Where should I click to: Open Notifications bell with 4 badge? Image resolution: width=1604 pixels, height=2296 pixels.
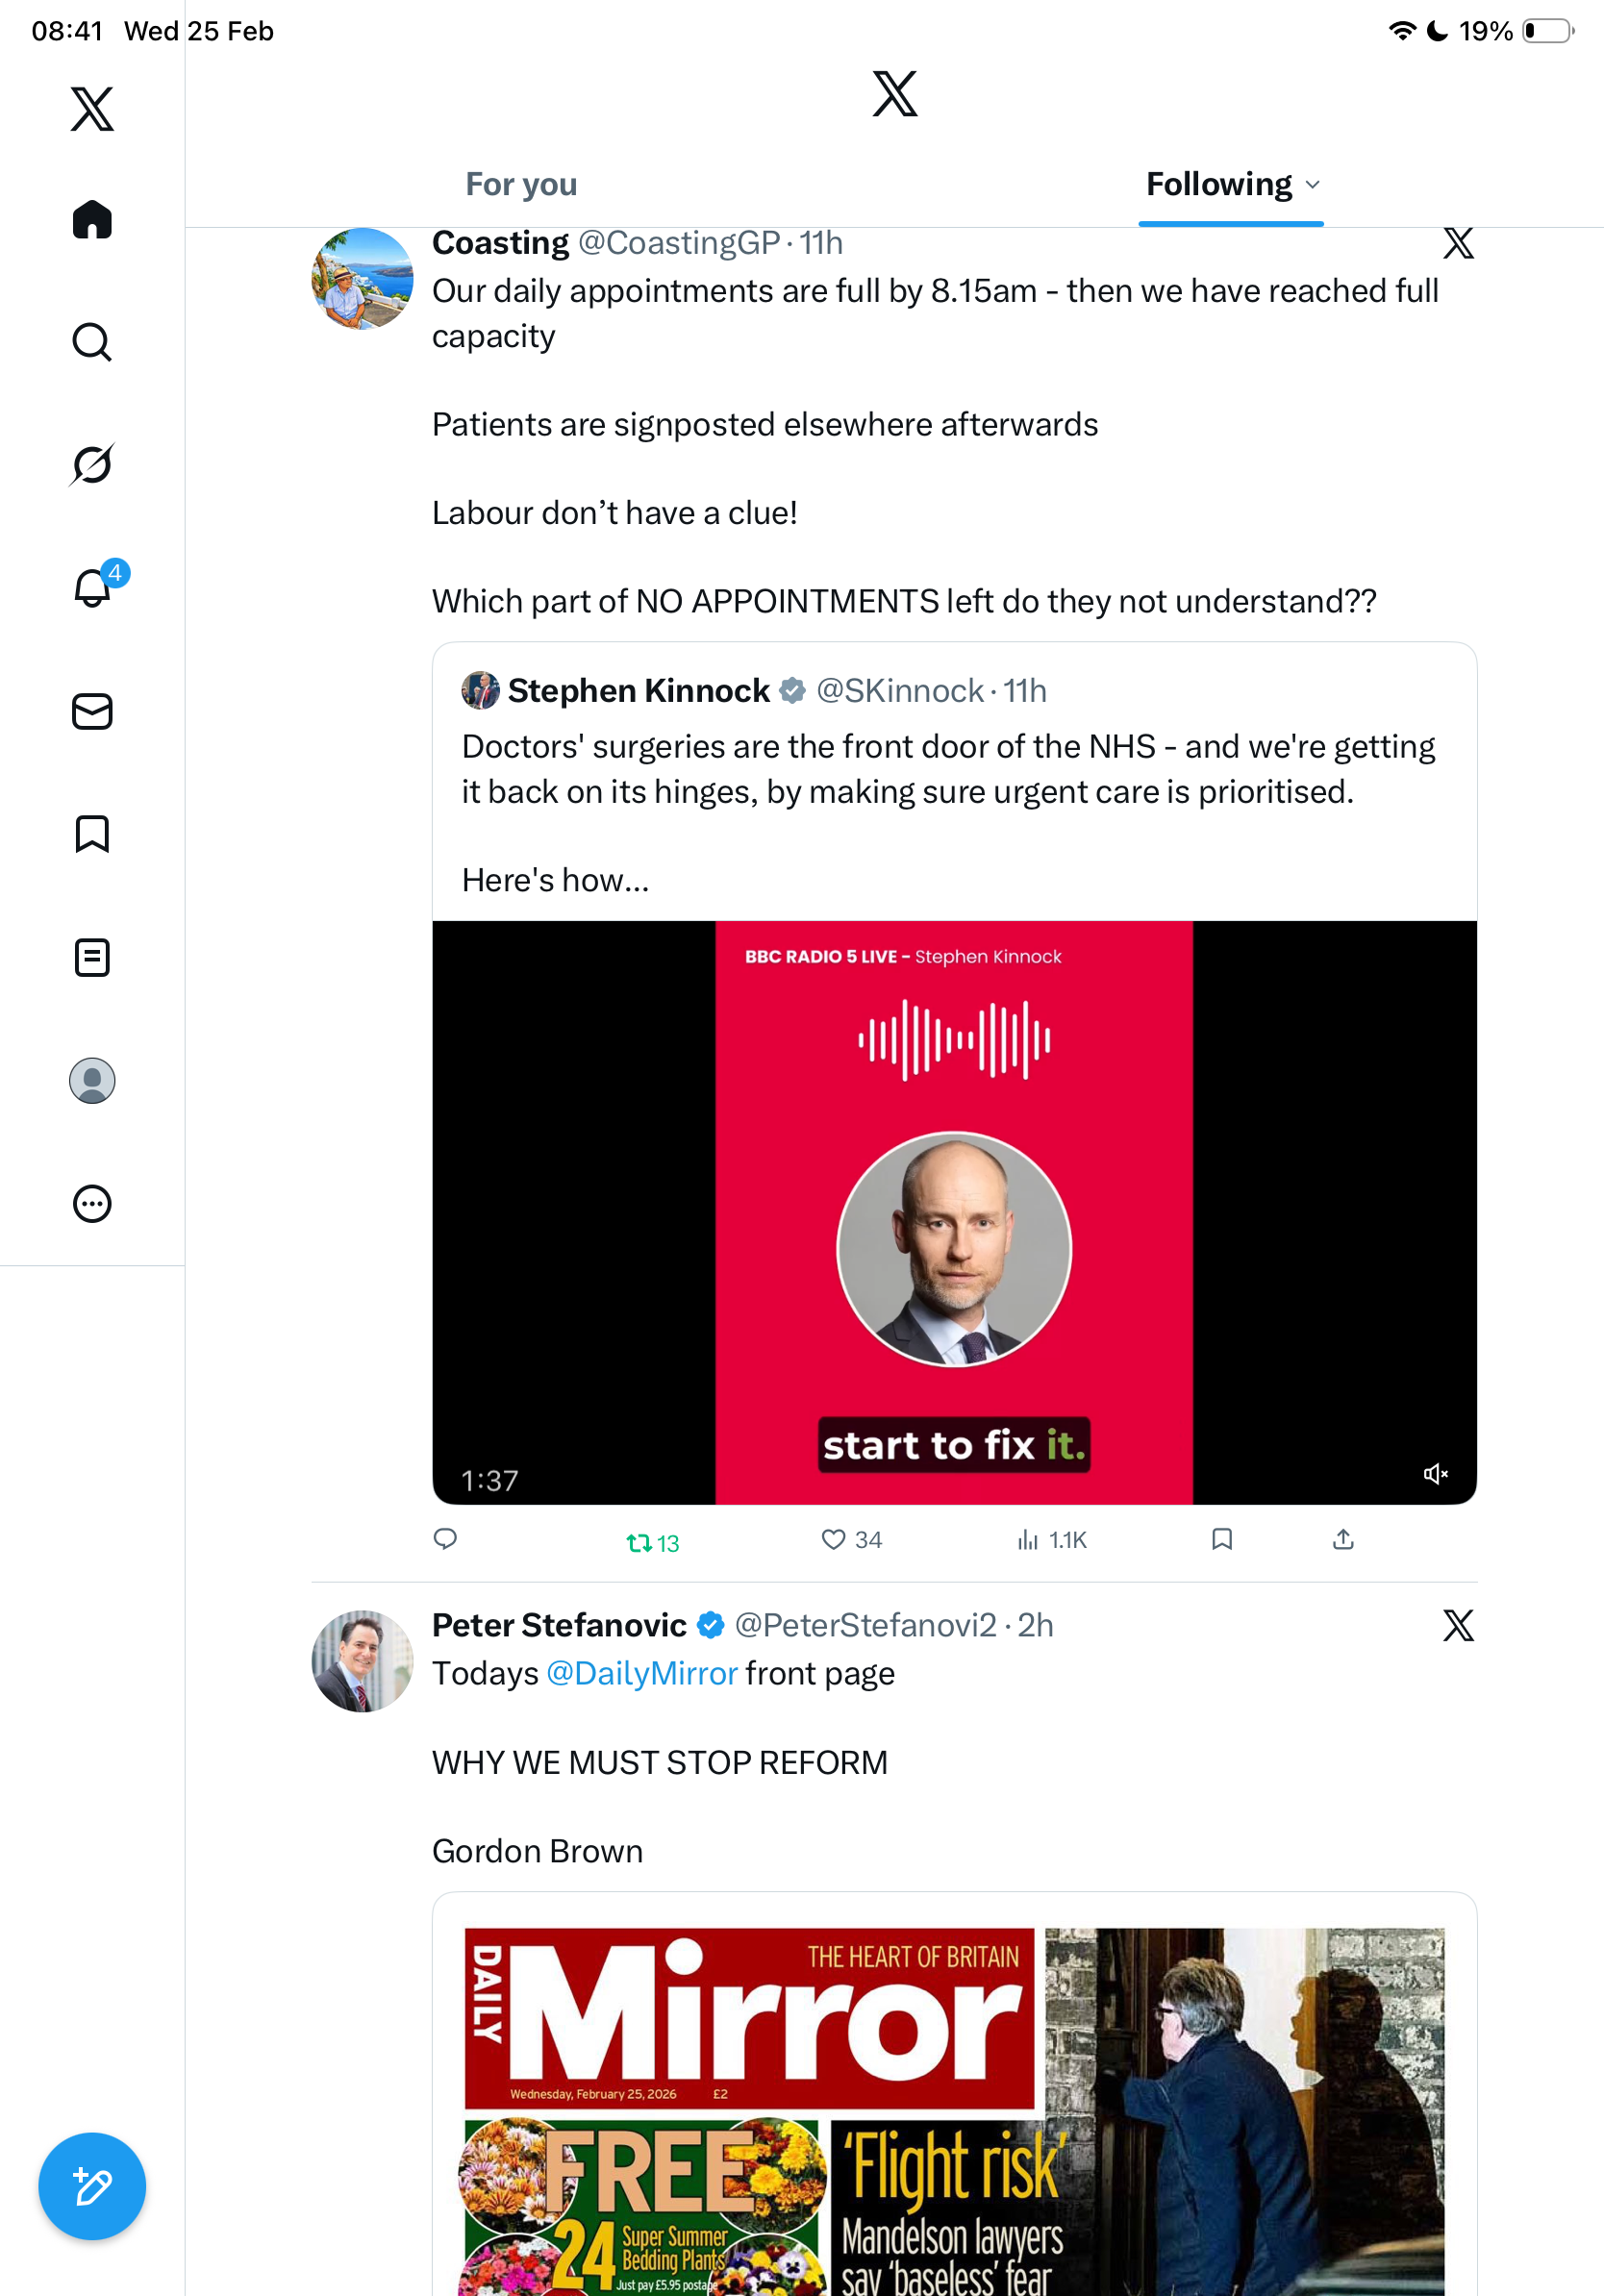pyautogui.click(x=93, y=587)
